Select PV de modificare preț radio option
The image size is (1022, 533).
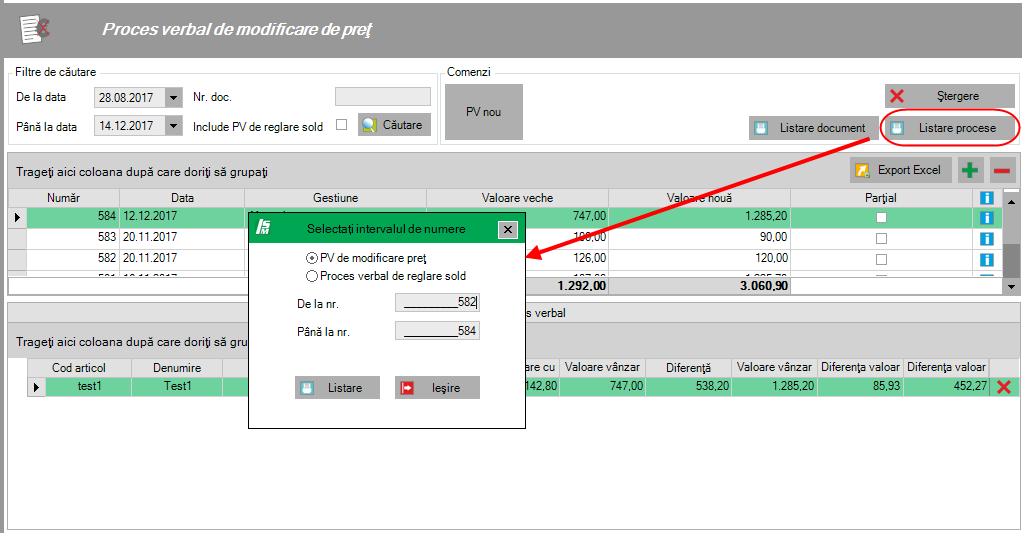(312, 258)
